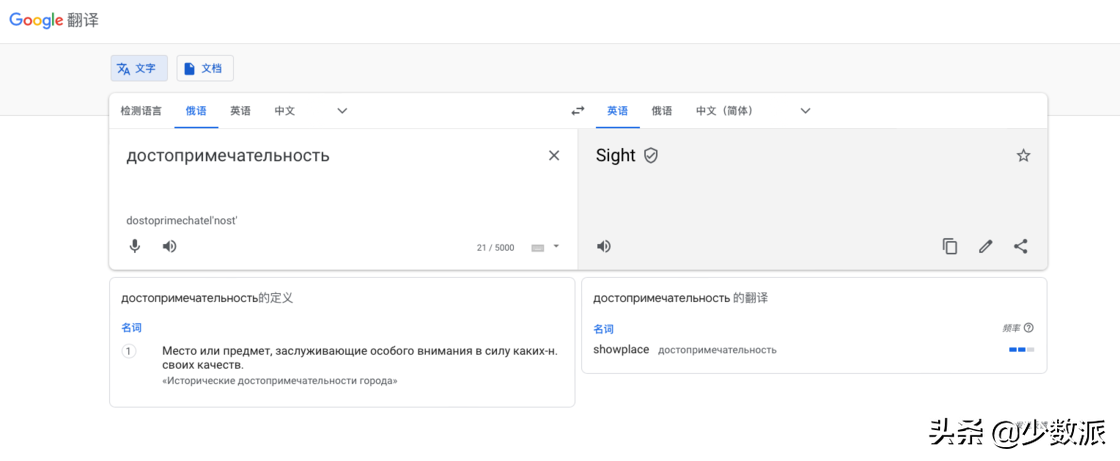The width and height of the screenshot is (1120, 461).
Task: Select the 文字 text translation mode
Action: [x=138, y=68]
